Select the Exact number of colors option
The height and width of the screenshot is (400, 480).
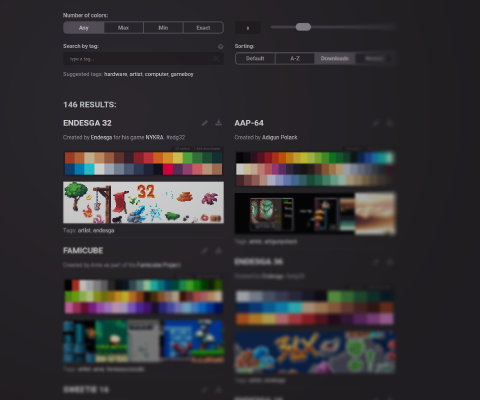(203, 28)
